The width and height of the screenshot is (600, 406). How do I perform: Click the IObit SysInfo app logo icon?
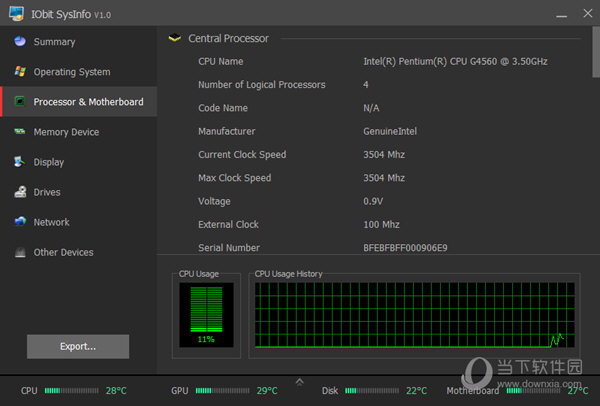(x=16, y=13)
